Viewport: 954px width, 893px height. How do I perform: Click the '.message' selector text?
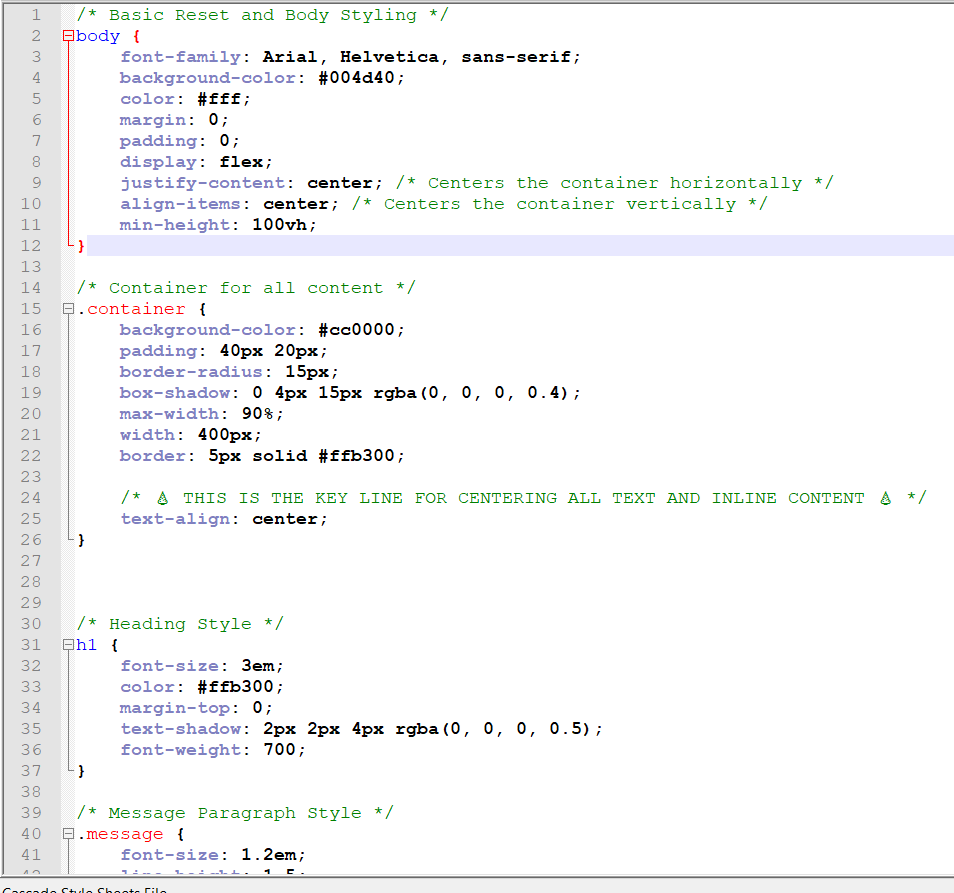click(120, 834)
